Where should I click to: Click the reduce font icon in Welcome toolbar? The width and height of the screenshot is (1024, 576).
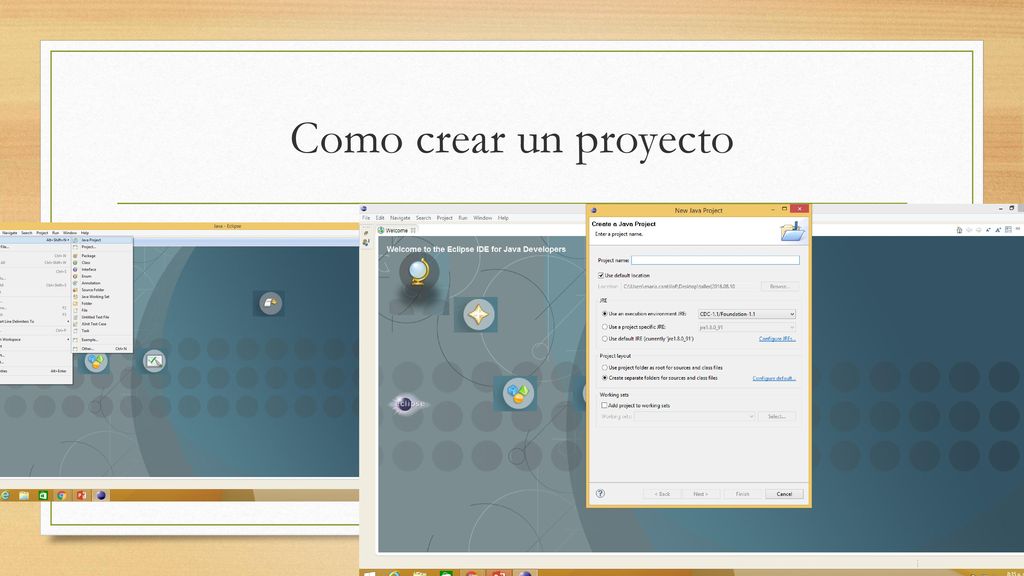tap(988, 230)
